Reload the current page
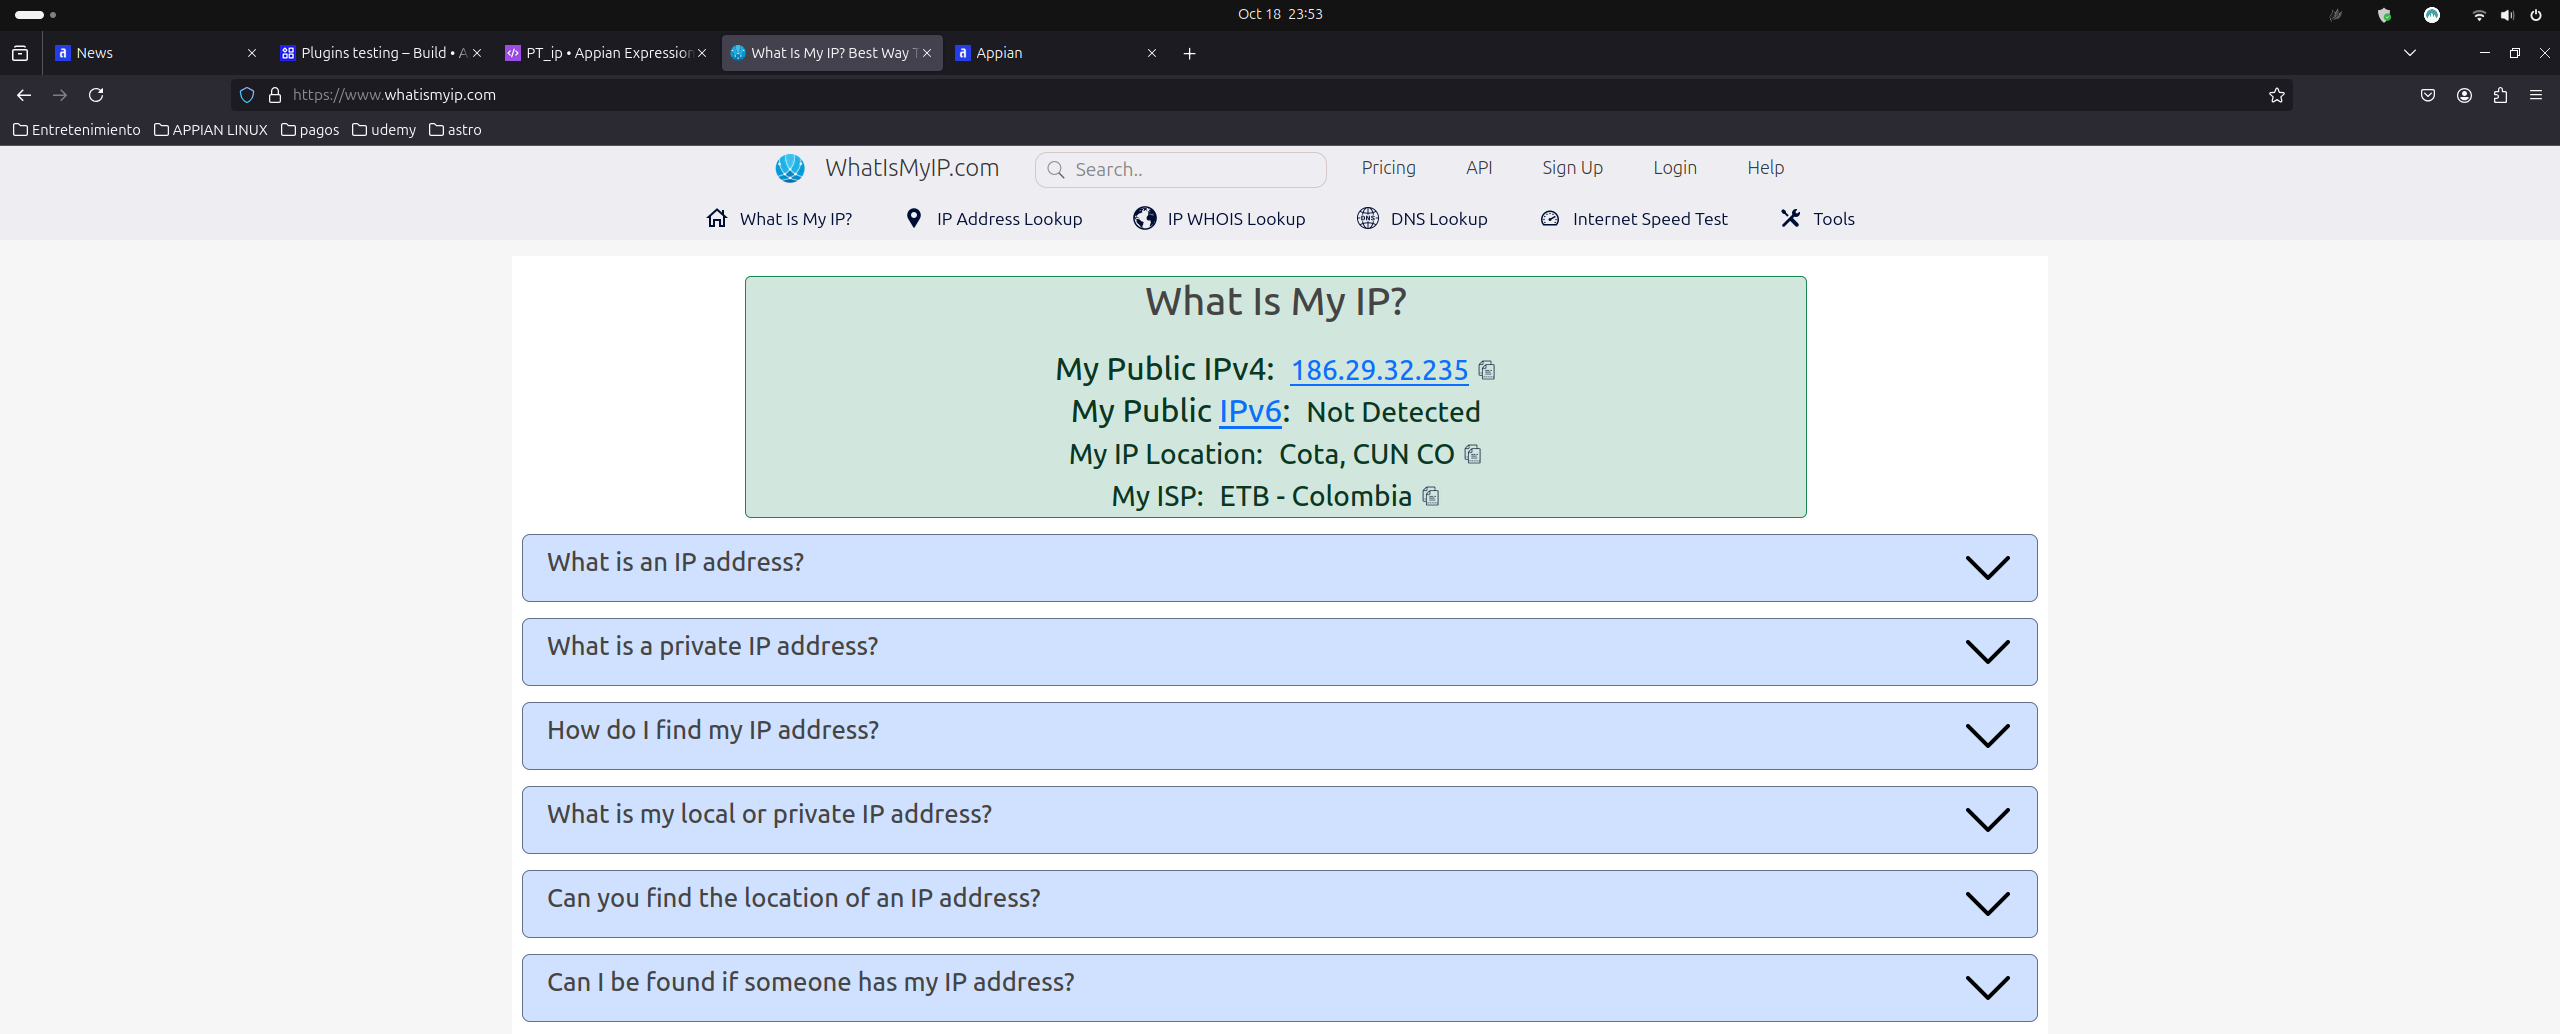This screenshot has height=1034, width=2560. pos(96,95)
